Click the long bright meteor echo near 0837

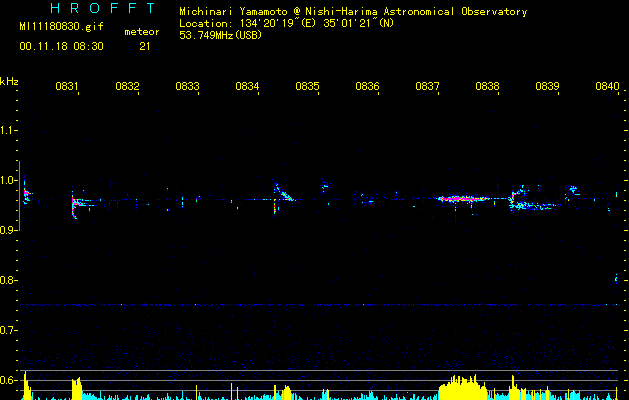tap(462, 199)
